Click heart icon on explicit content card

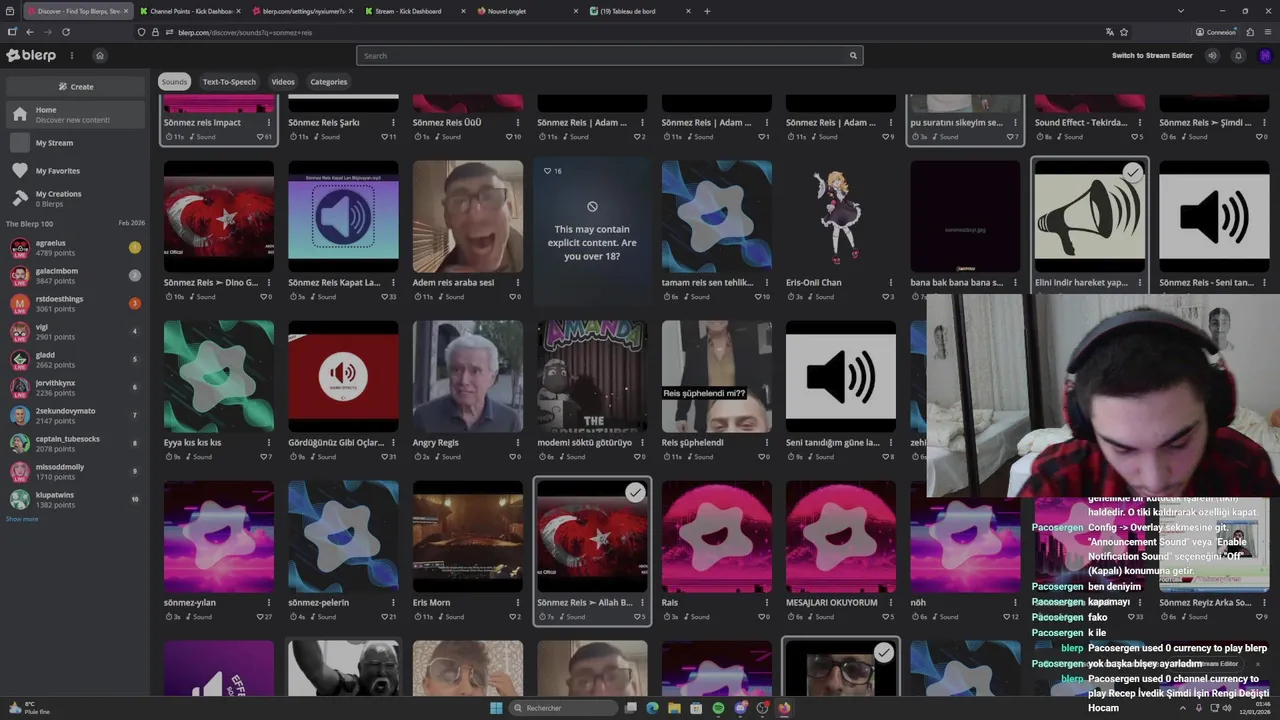(548, 171)
